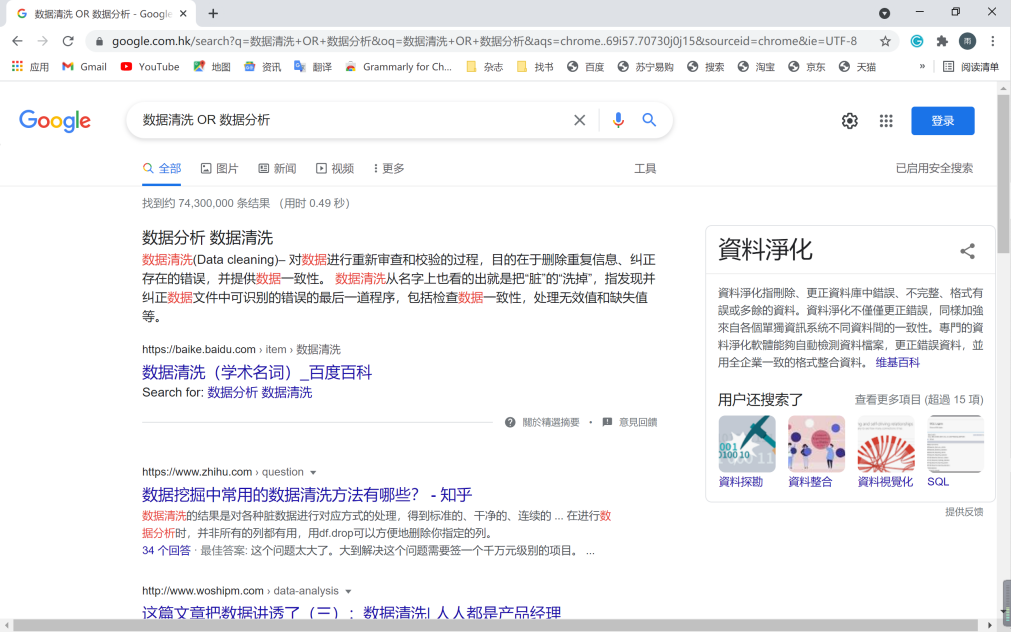Switch to the 新闻 news tab
This screenshot has height=632, width=1011.
[x=277, y=169]
